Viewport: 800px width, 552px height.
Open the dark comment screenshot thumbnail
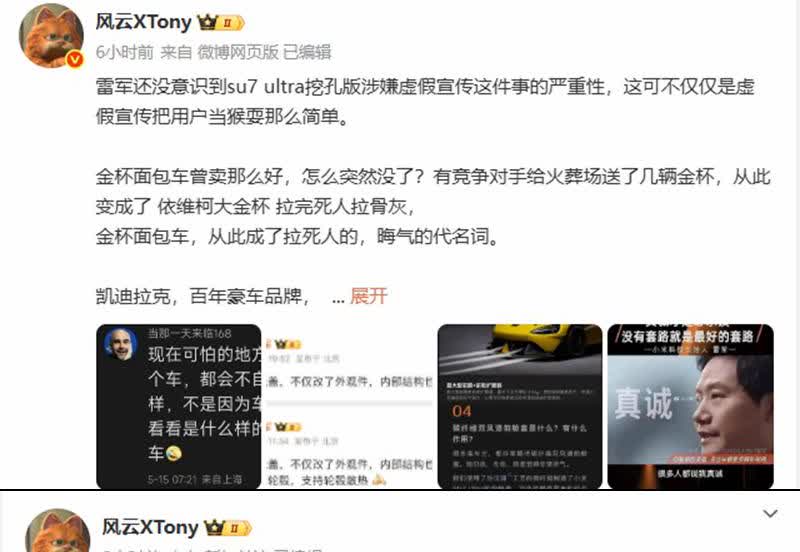click(179, 407)
